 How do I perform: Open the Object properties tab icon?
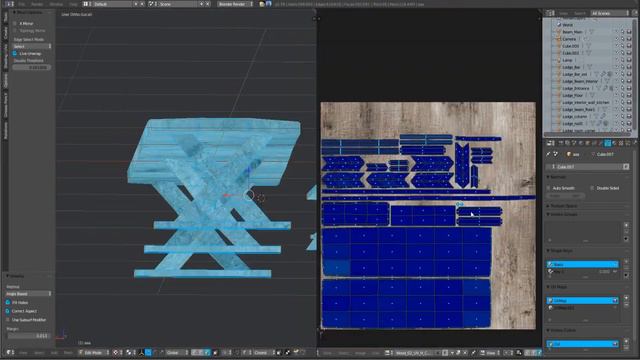(x=587, y=143)
